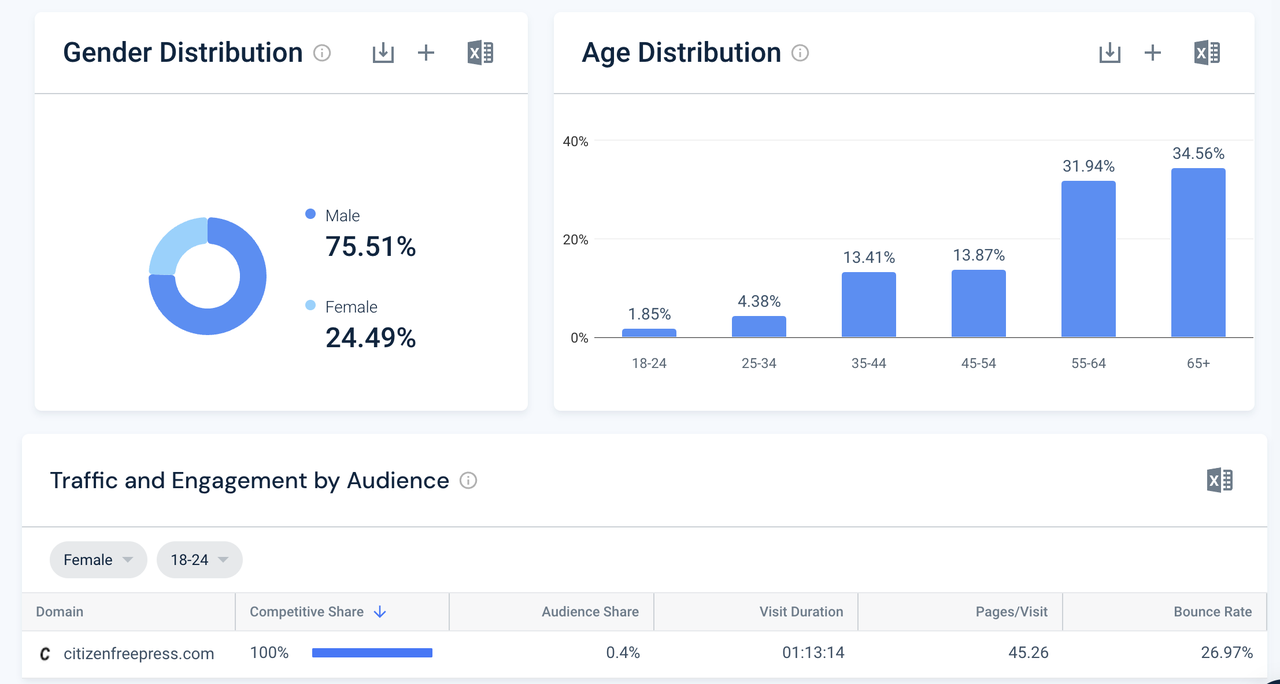Export Traffic and Engagement table to Excel
This screenshot has width=1280, height=684.
(x=1220, y=481)
